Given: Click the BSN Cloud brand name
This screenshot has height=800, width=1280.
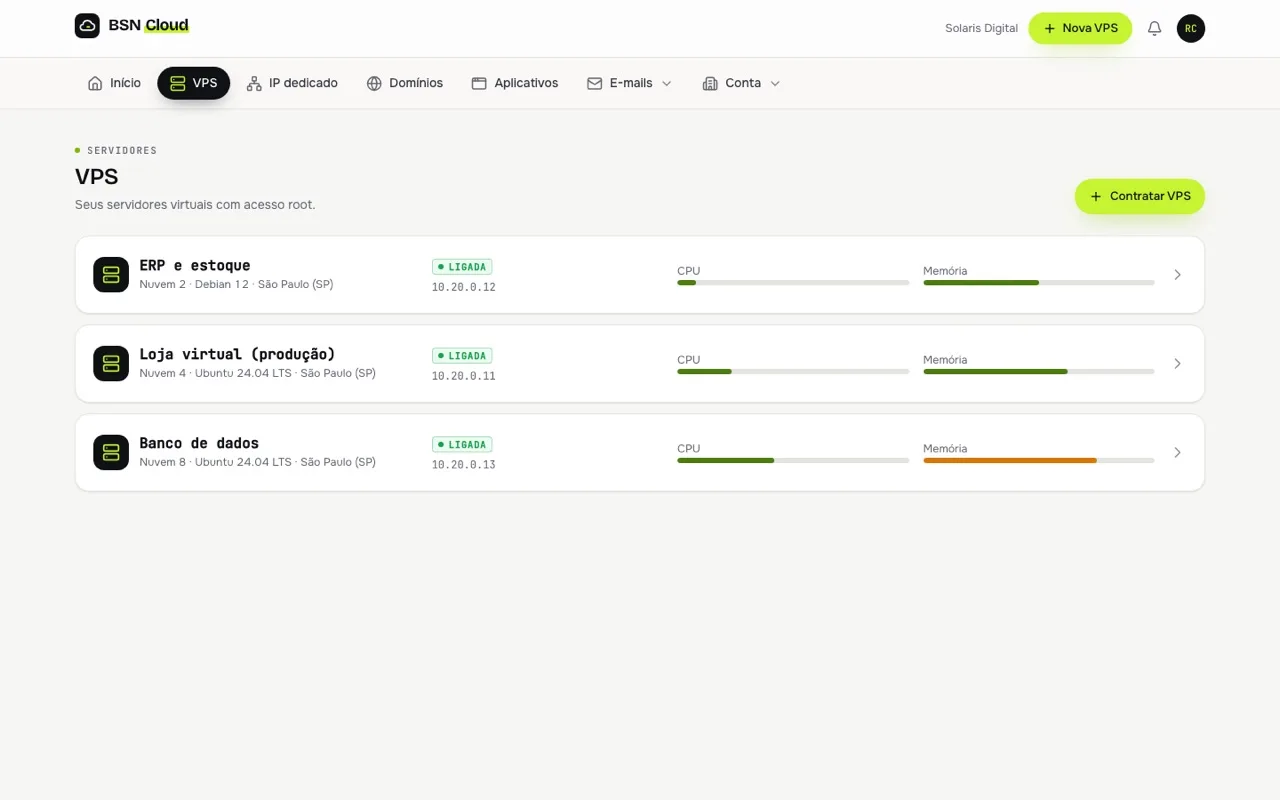Looking at the screenshot, I should [148, 25].
